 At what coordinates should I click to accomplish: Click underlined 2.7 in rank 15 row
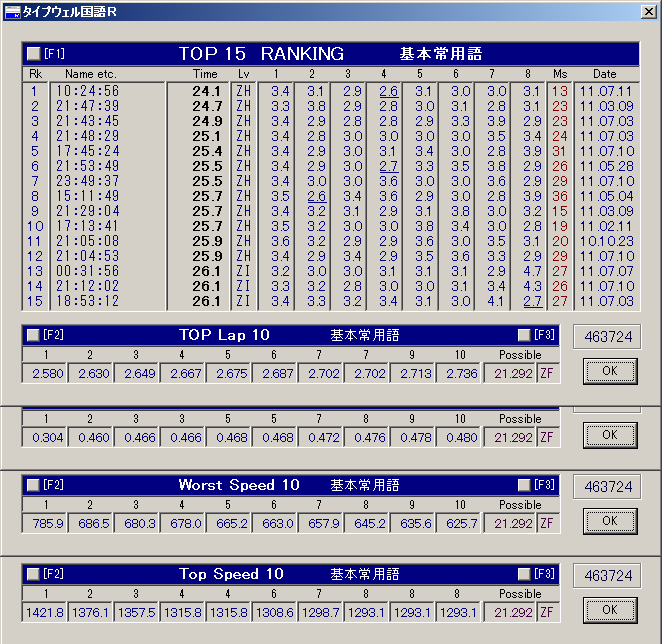click(532, 301)
